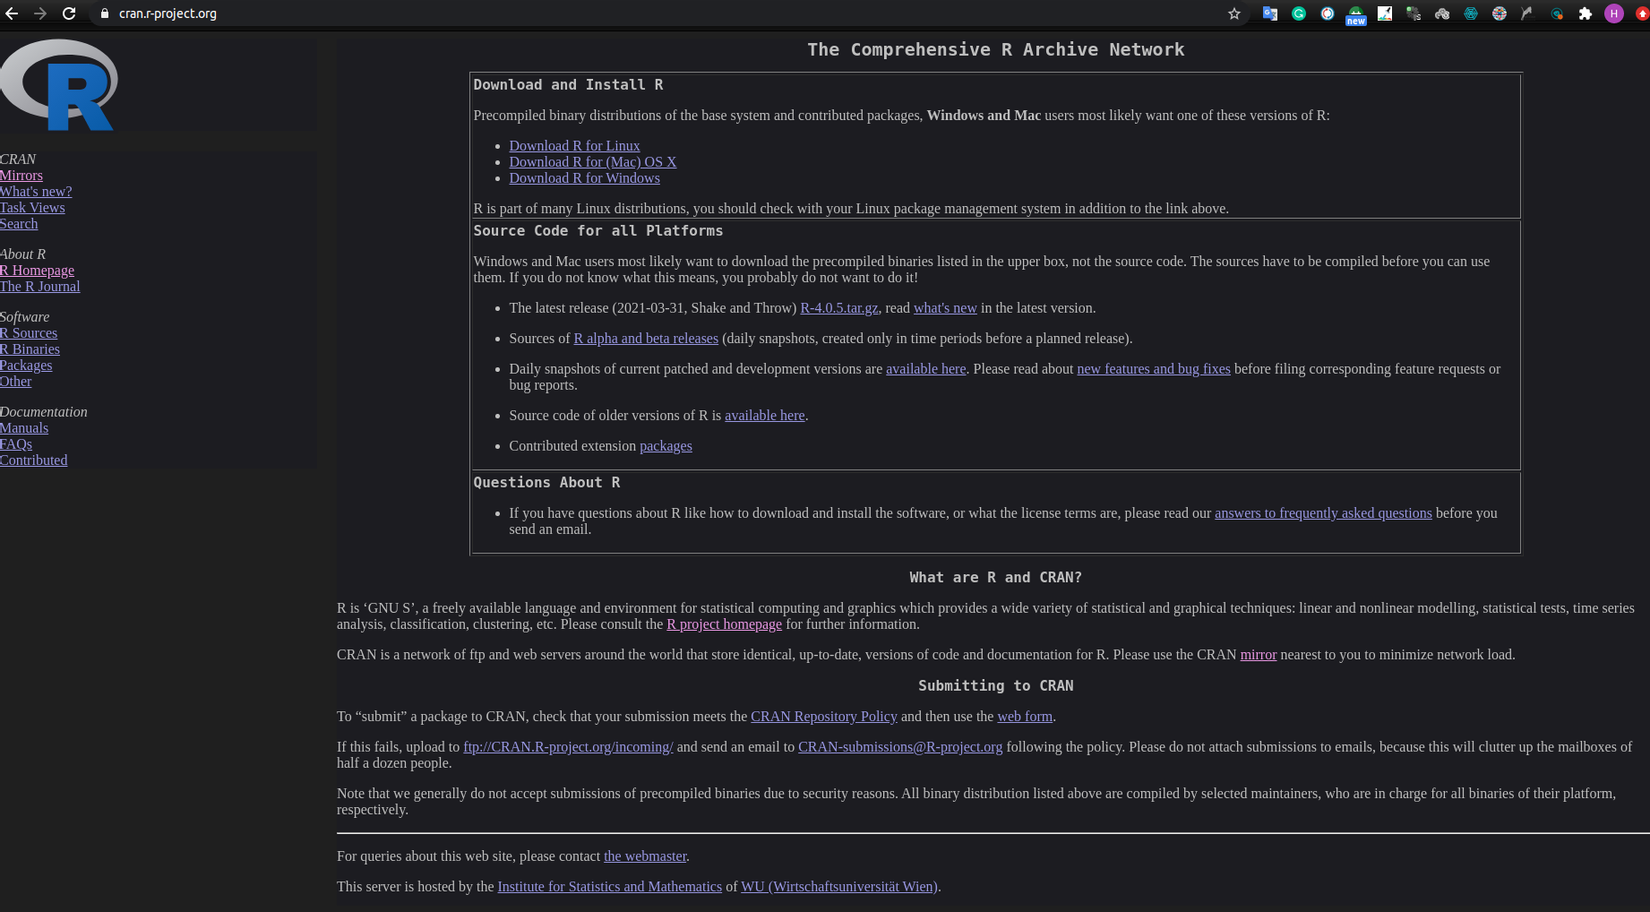Click the browser forward arrow
This screenshot has width=1650, height=912.
[x=40, y=14]
